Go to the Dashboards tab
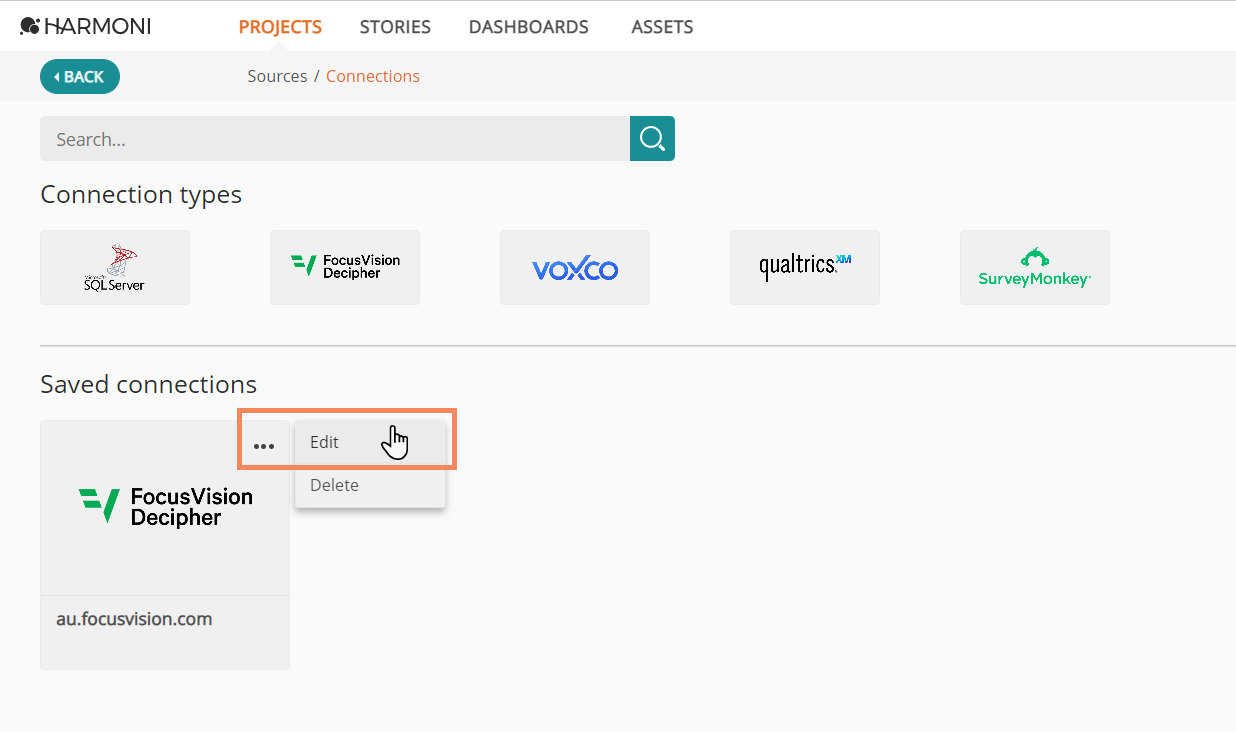This screenshot has height=732, width=1236. click(x=528, y=27)
